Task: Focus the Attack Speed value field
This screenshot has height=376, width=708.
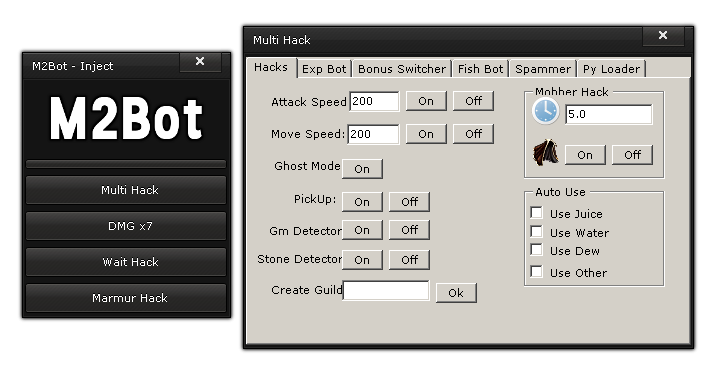Action: (x=374, y=101)
